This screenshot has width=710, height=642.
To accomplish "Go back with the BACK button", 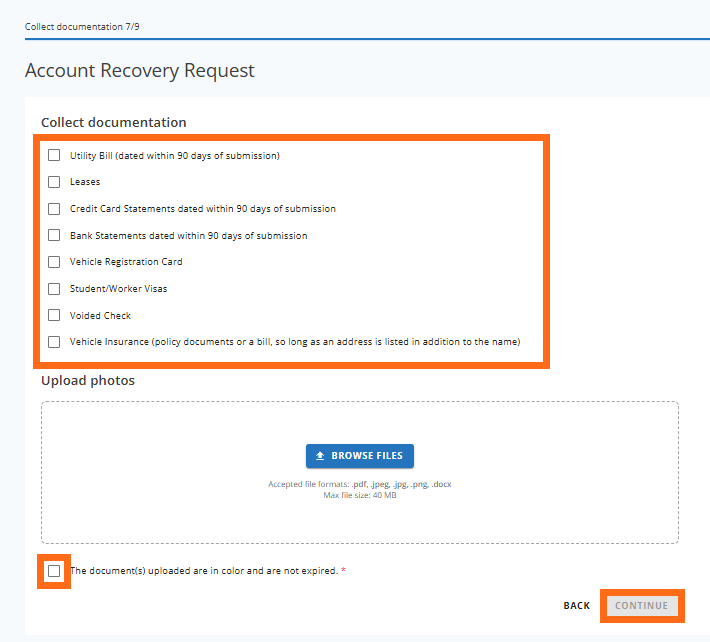I will point(576,606).
